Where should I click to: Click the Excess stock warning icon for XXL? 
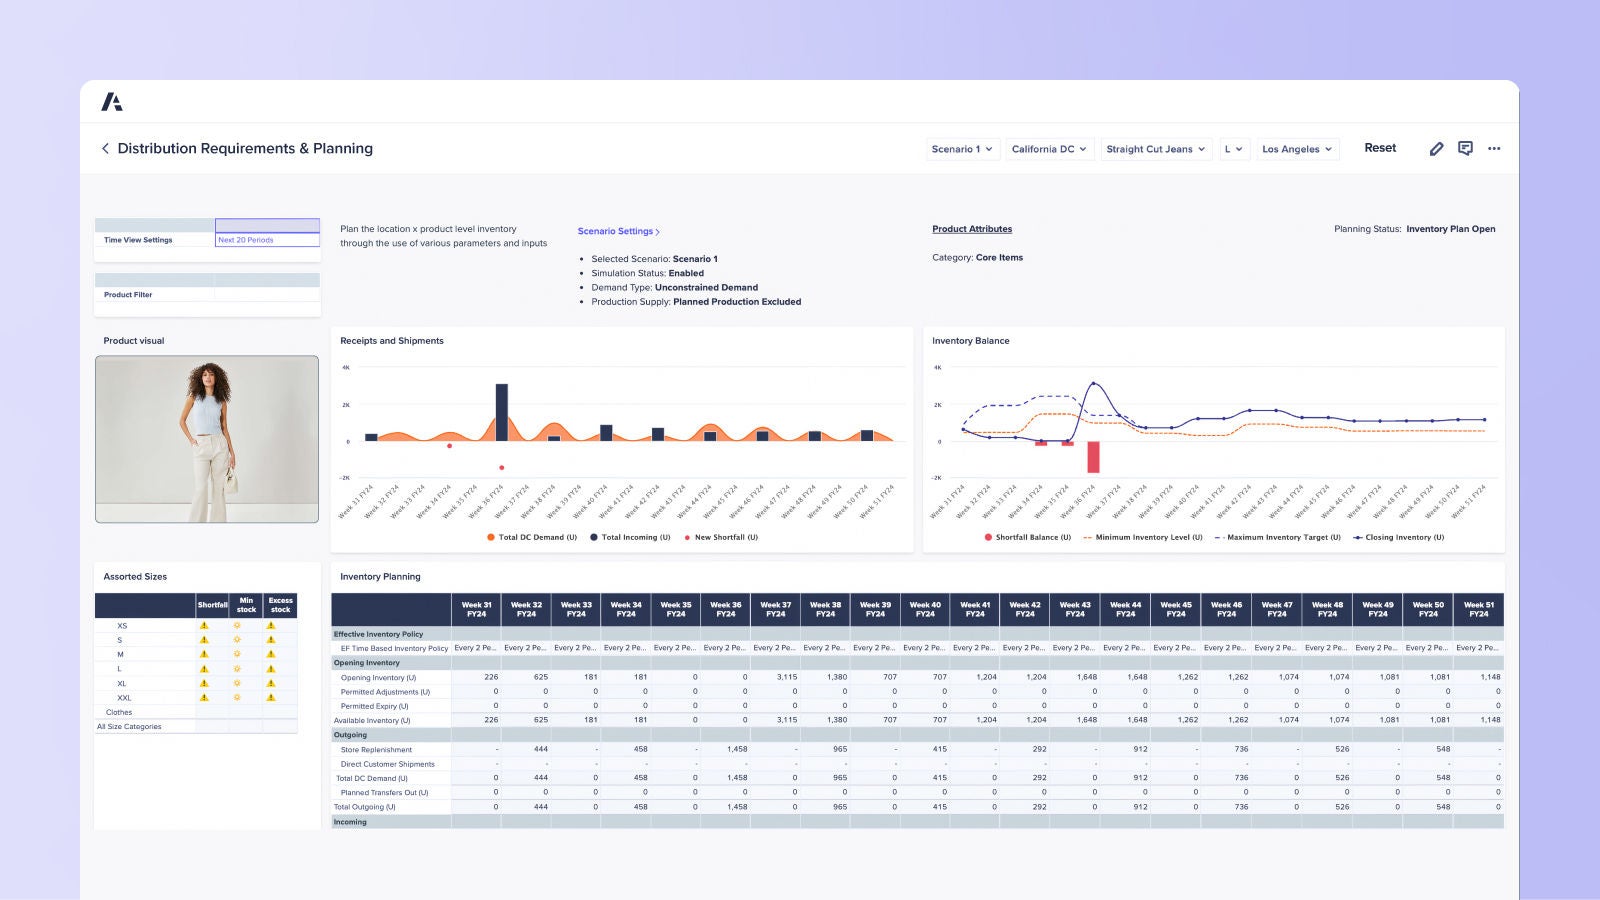(270, 698)
